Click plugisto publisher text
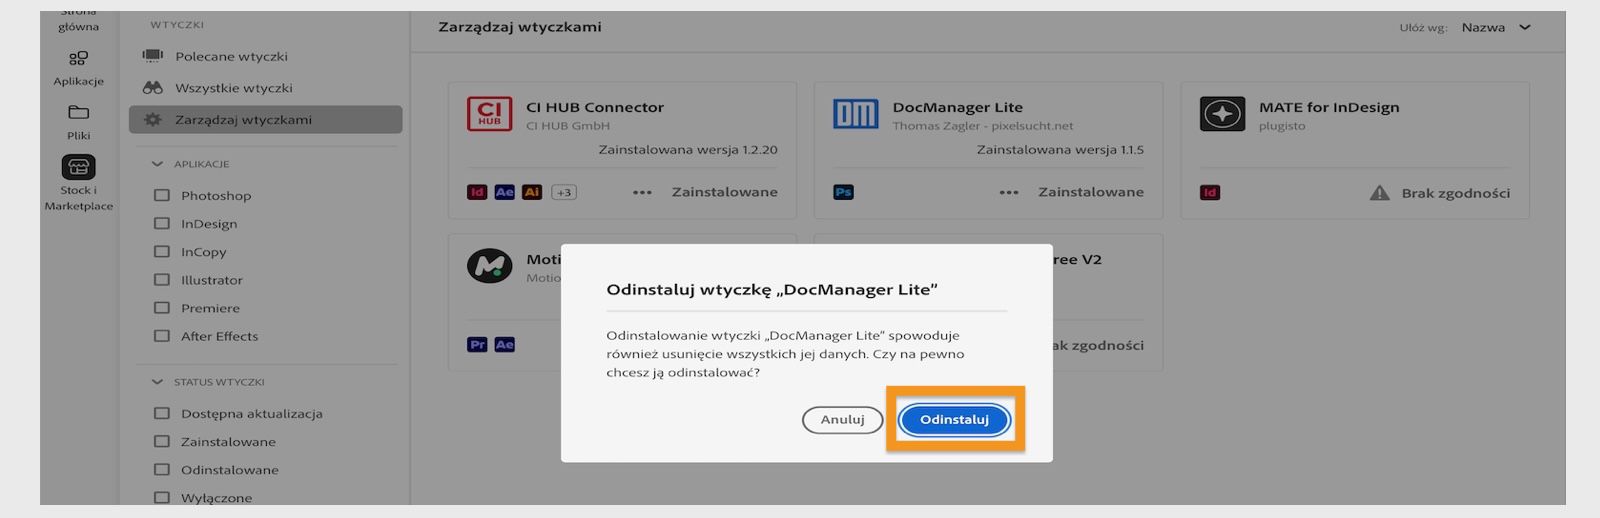Image resolution: width=1600 pixels, height=518 pixels. [x=1282, y=126]
